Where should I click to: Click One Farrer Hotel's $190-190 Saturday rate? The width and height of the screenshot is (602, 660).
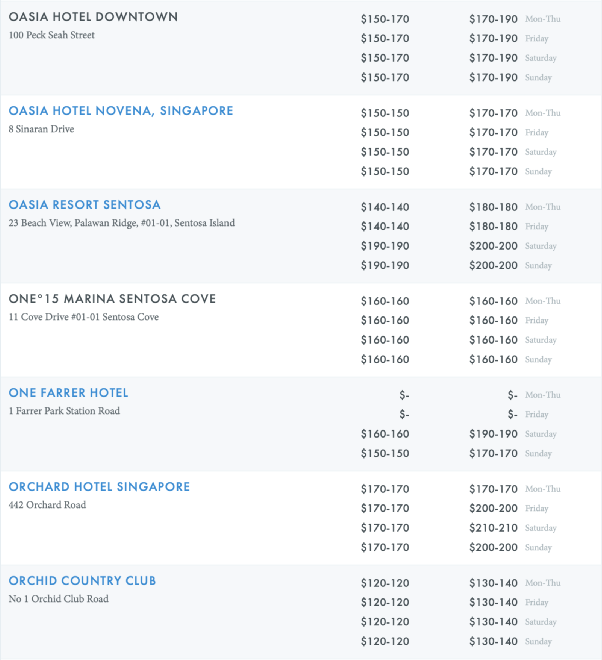(x=493, y=434)
